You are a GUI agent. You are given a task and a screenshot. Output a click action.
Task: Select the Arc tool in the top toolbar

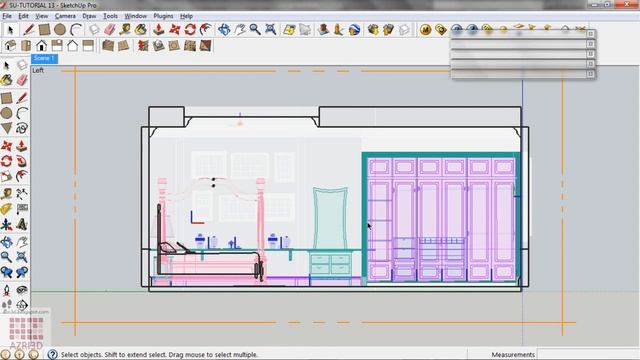[76, 30]
